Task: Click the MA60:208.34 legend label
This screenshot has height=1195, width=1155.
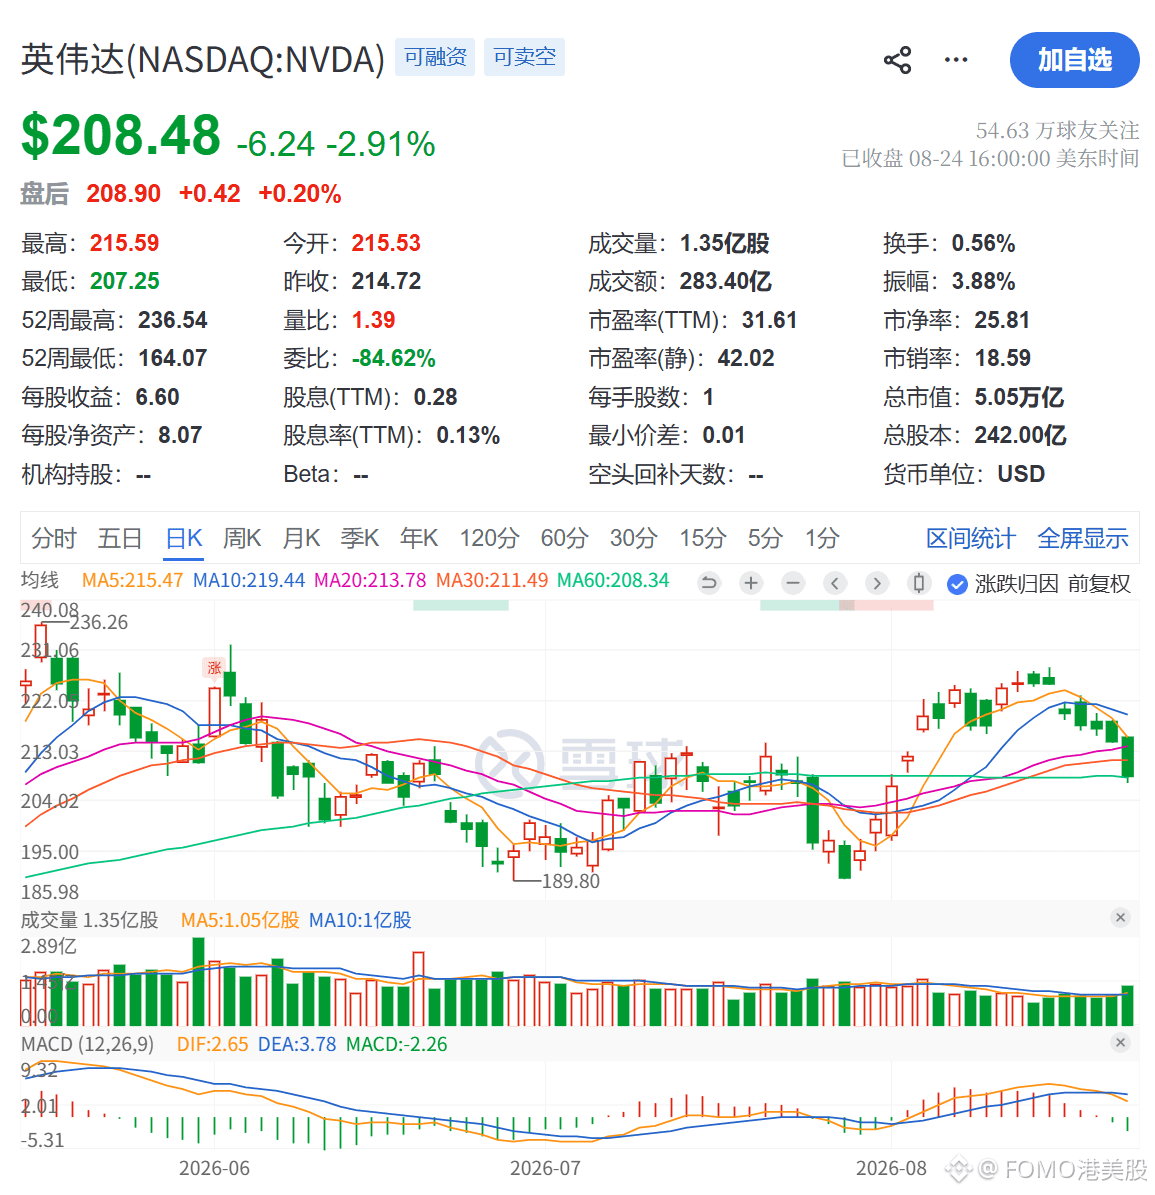Action: point(613,580)
